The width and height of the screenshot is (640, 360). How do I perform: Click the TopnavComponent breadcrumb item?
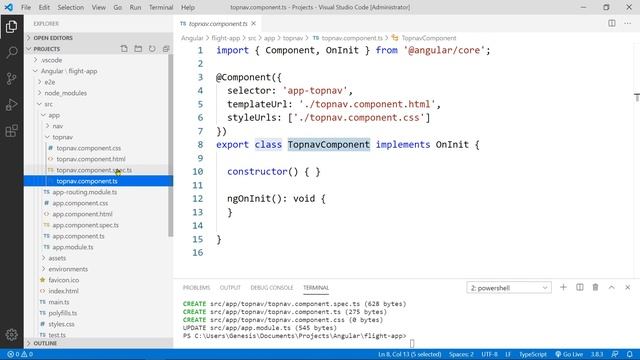click(429, 38)
